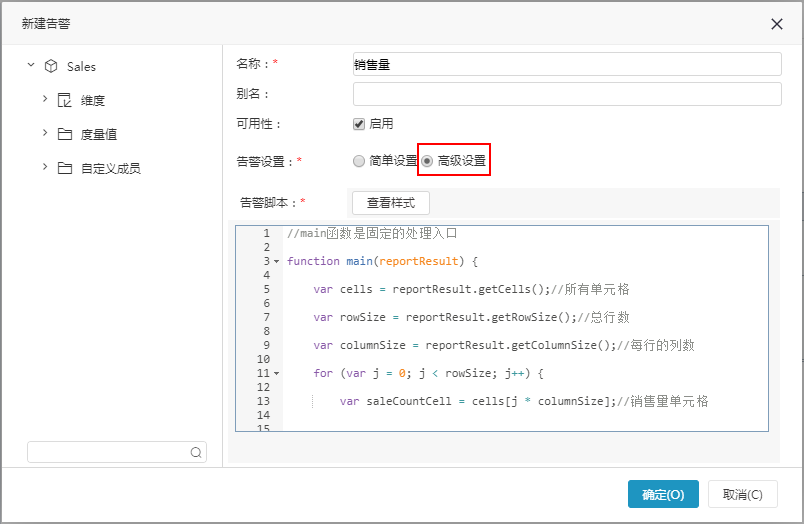Viewport: 804px width, 524px height.
Task: Click the search magnifier icon
Action: (196, 452)
